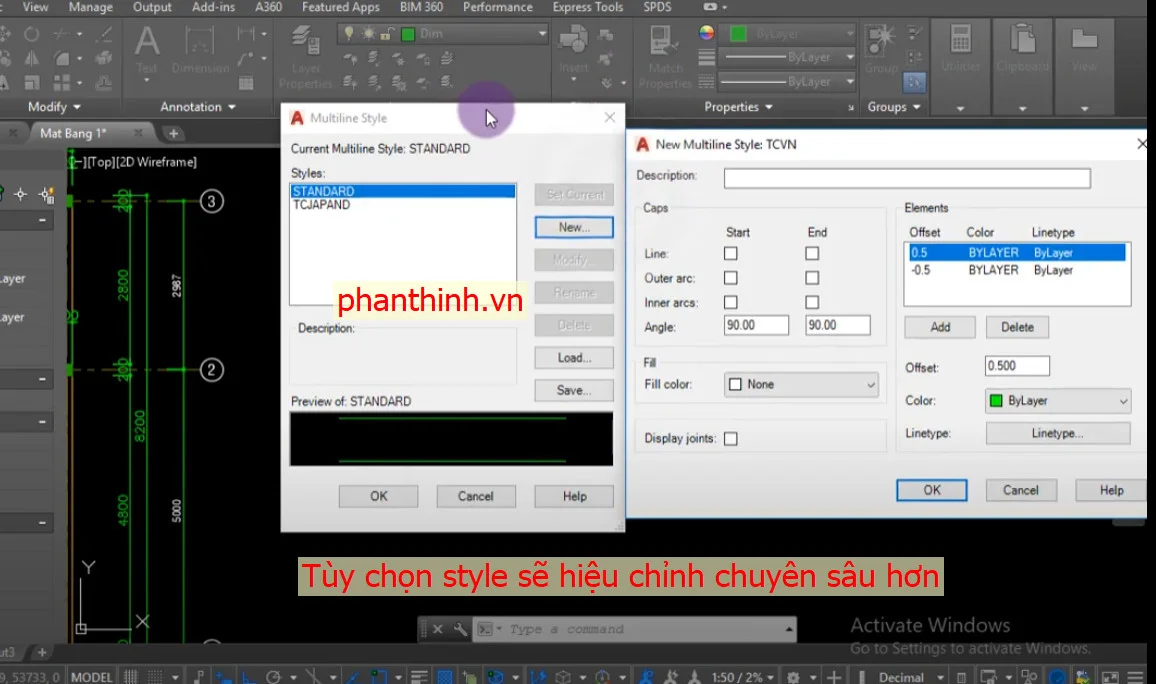
Task: Toggle grid display in status bar
Action: (130, 677)
